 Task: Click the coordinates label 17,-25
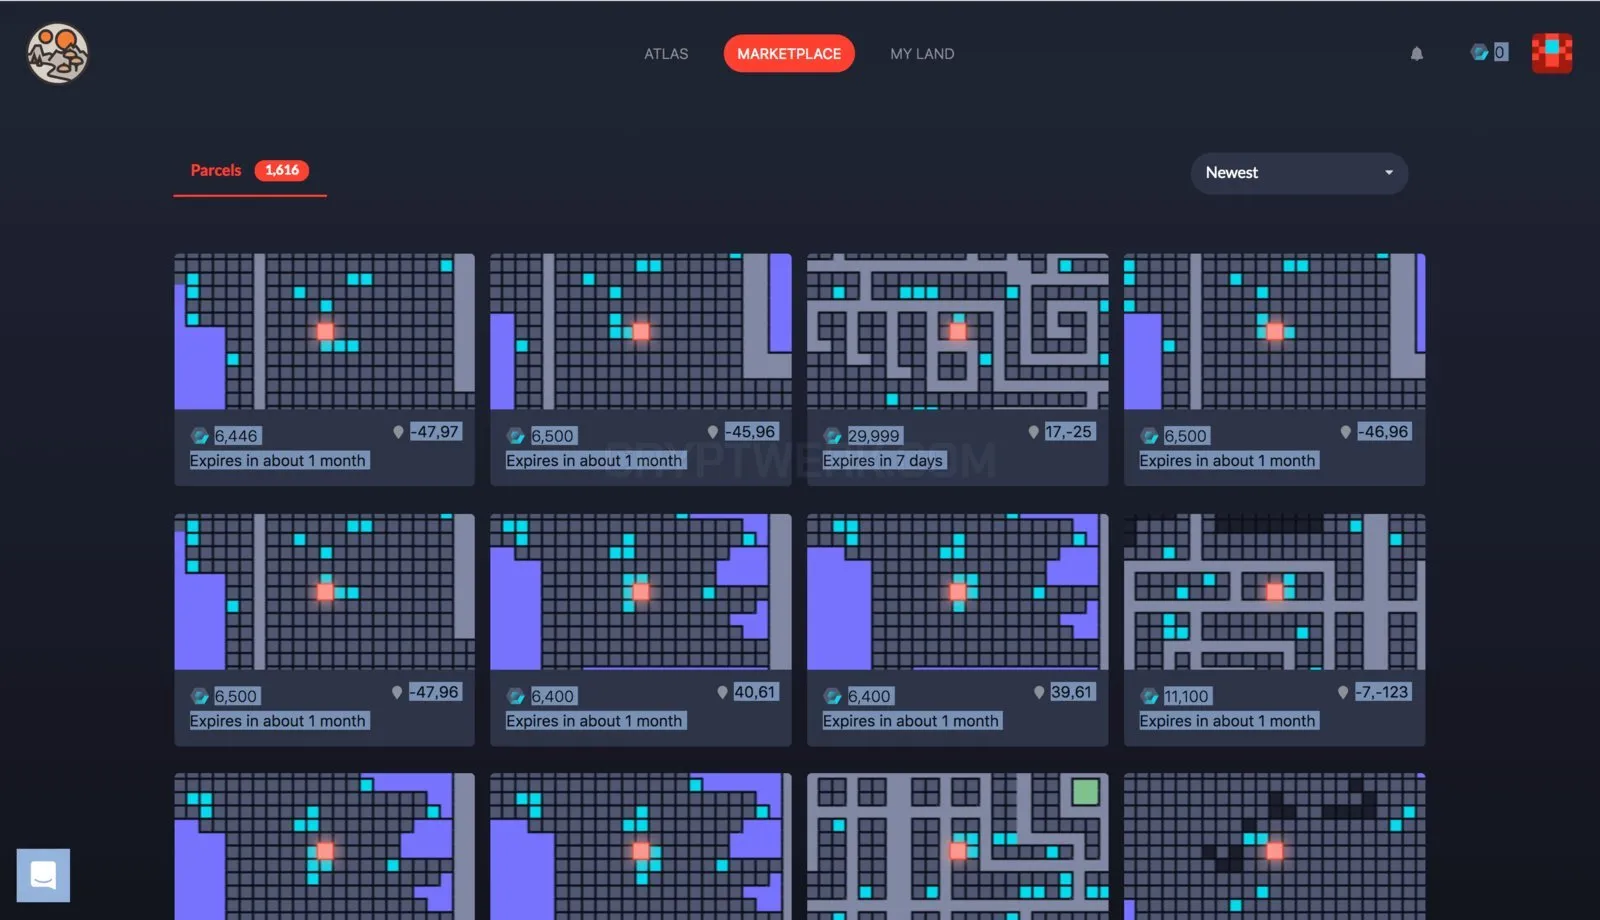[1069, 432]
